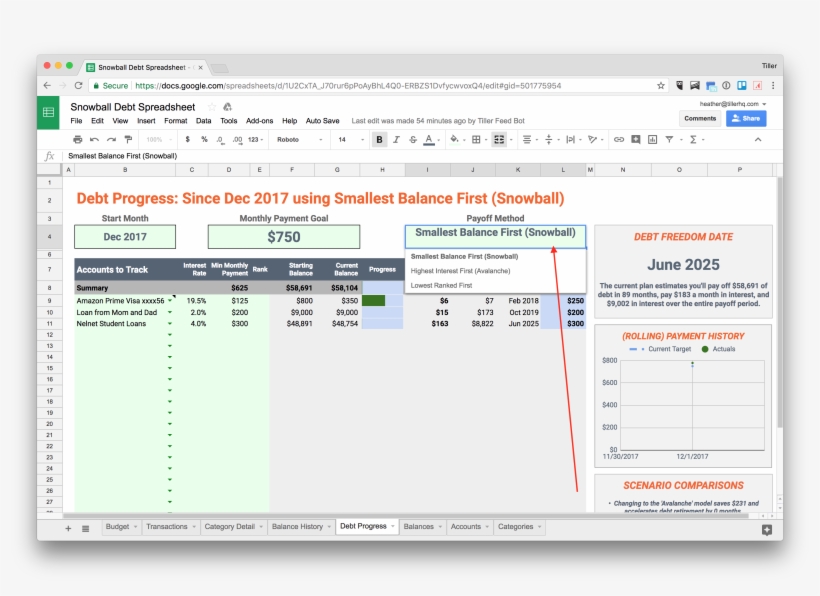Image resolution: width=820 pixels, height=596 pixels.
Task: Open the fill color picker
Action: 454,140
